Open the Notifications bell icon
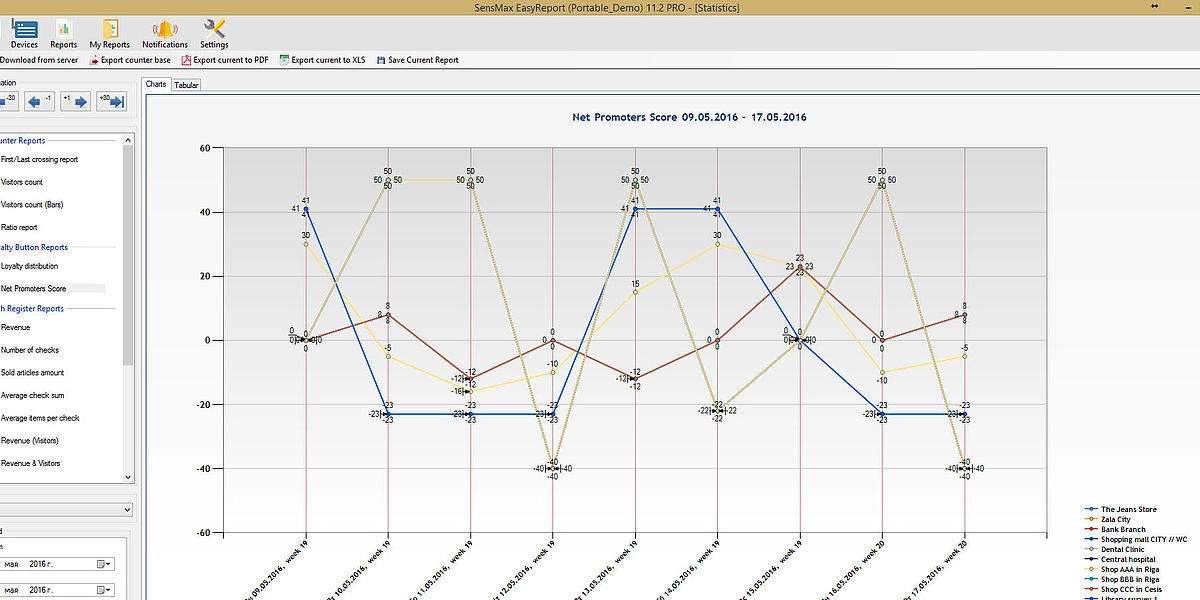1200x600 pixels. pos(165,33)
